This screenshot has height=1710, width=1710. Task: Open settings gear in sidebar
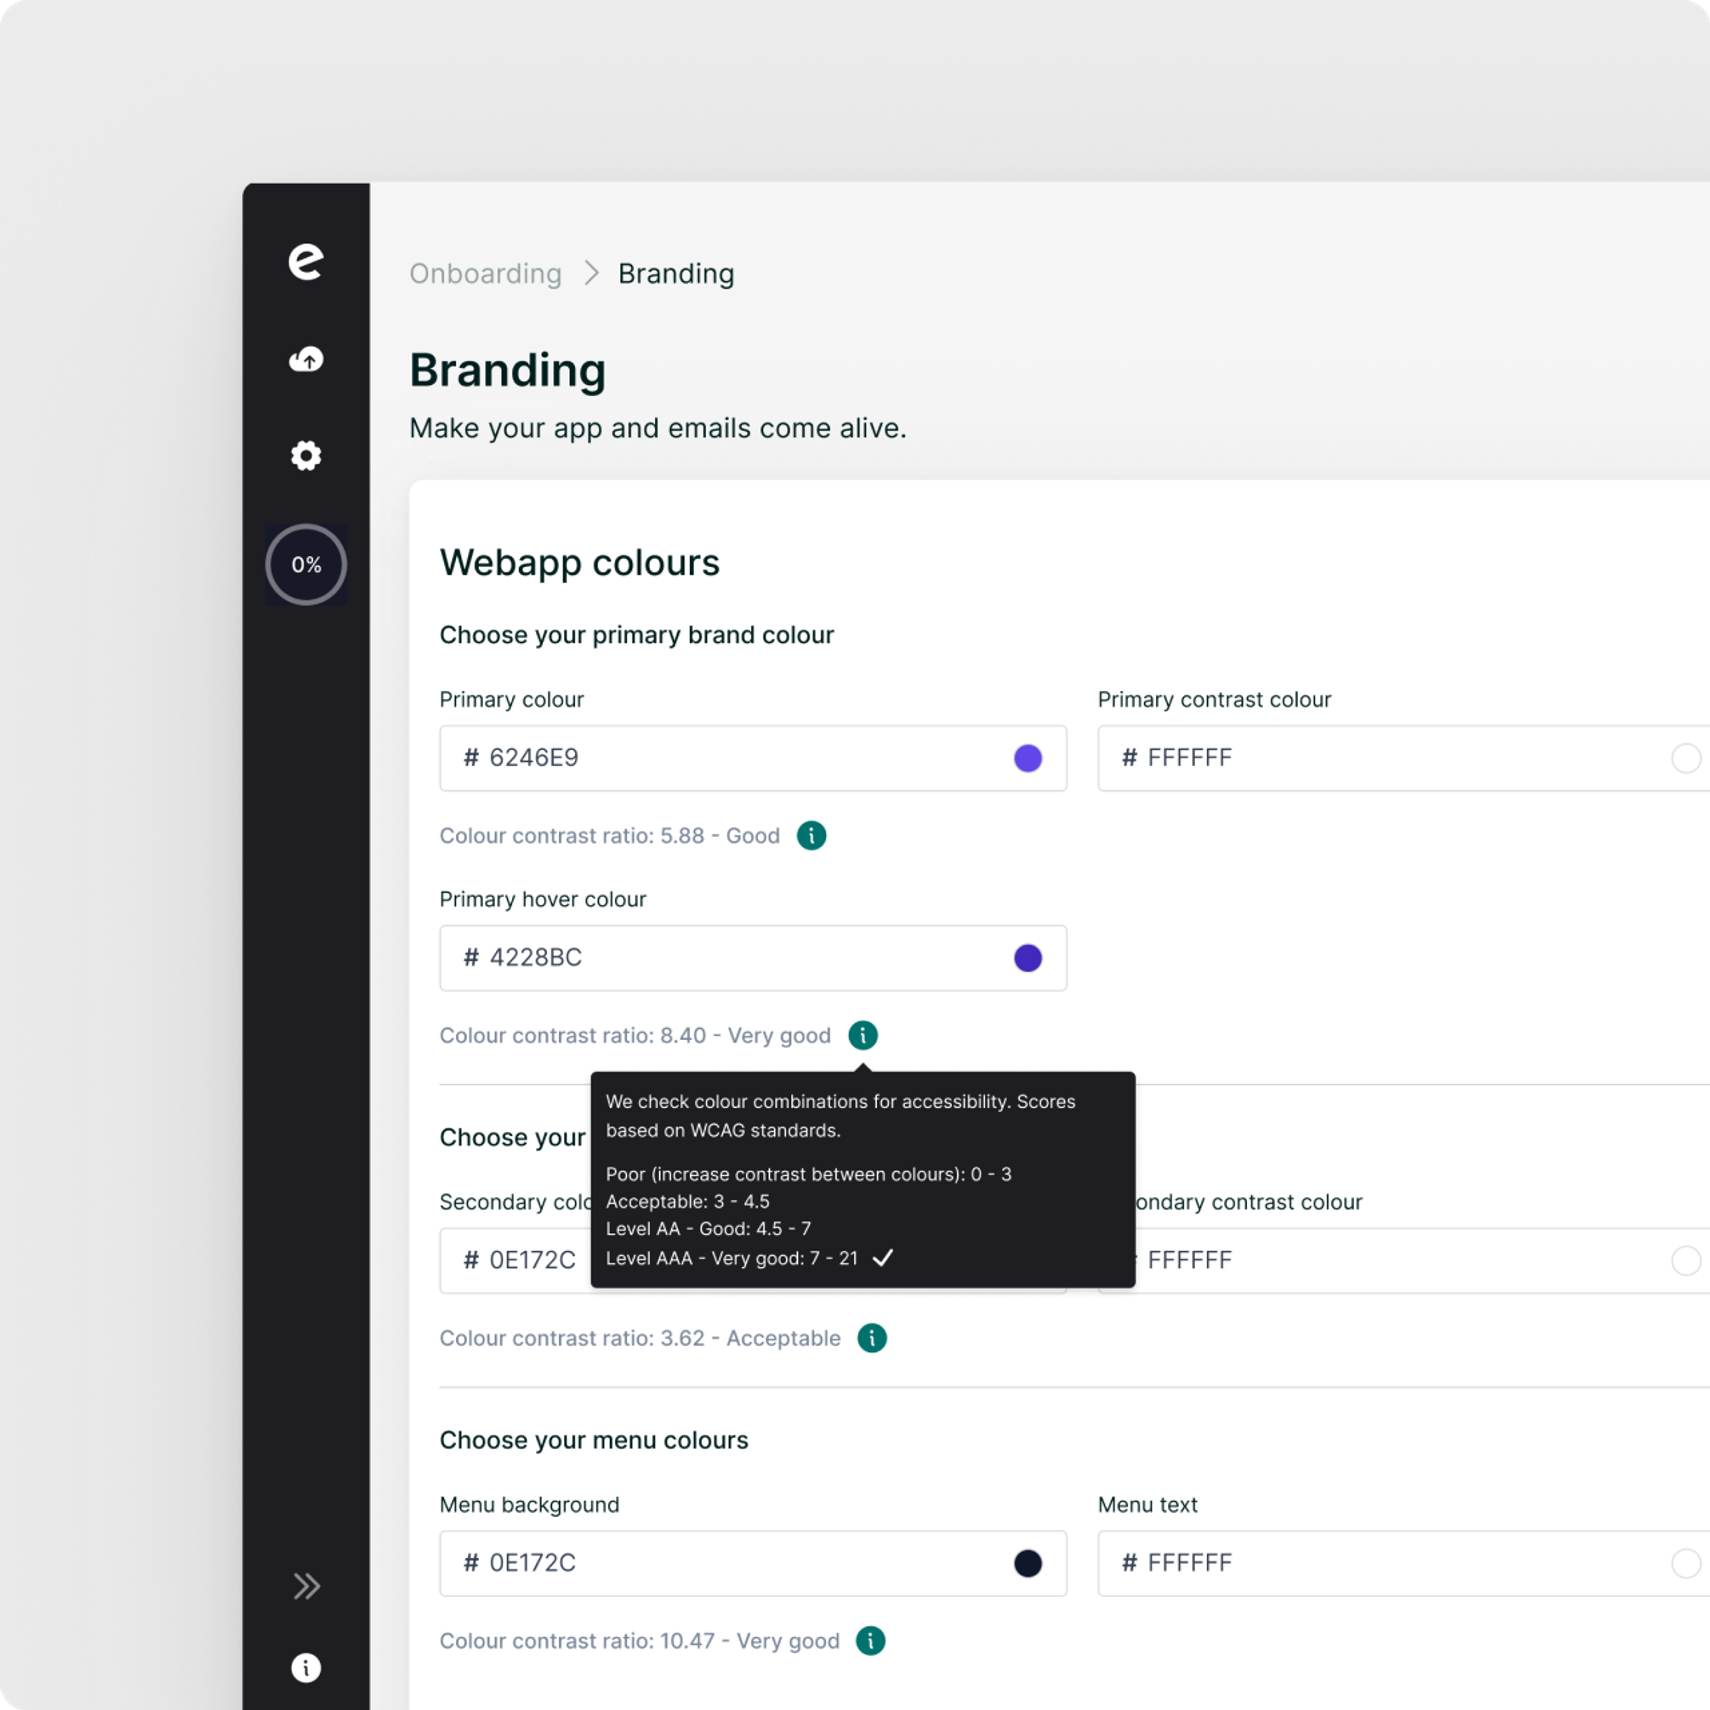pyautogui.click(x=306, y=456)
